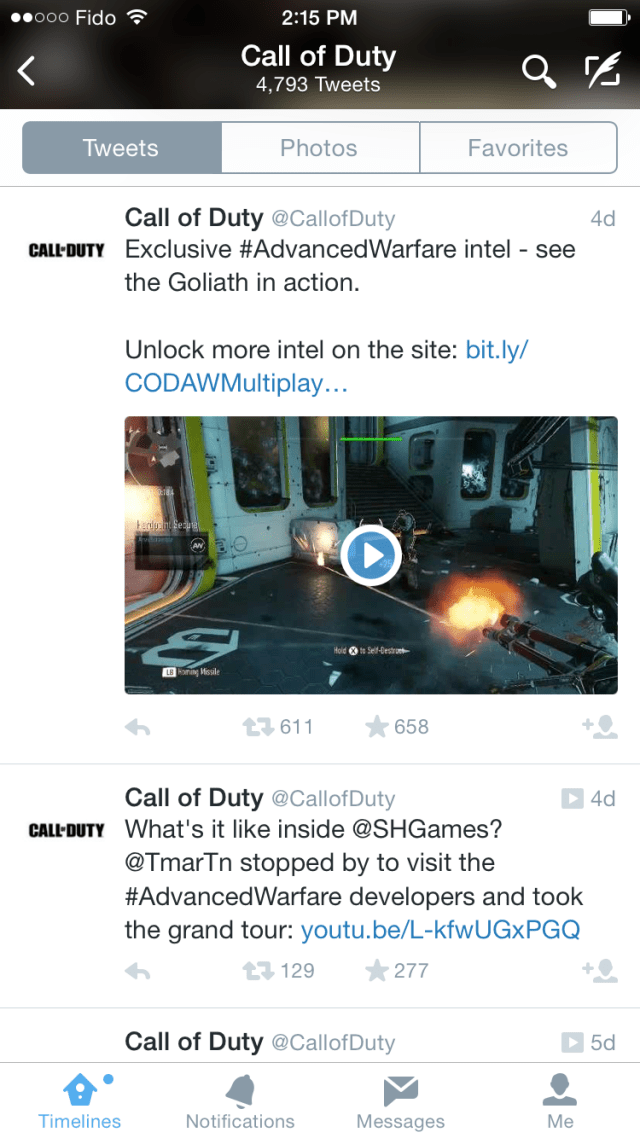
Task: Favorite the tweet with 658 stars
Action: [377, 726]
